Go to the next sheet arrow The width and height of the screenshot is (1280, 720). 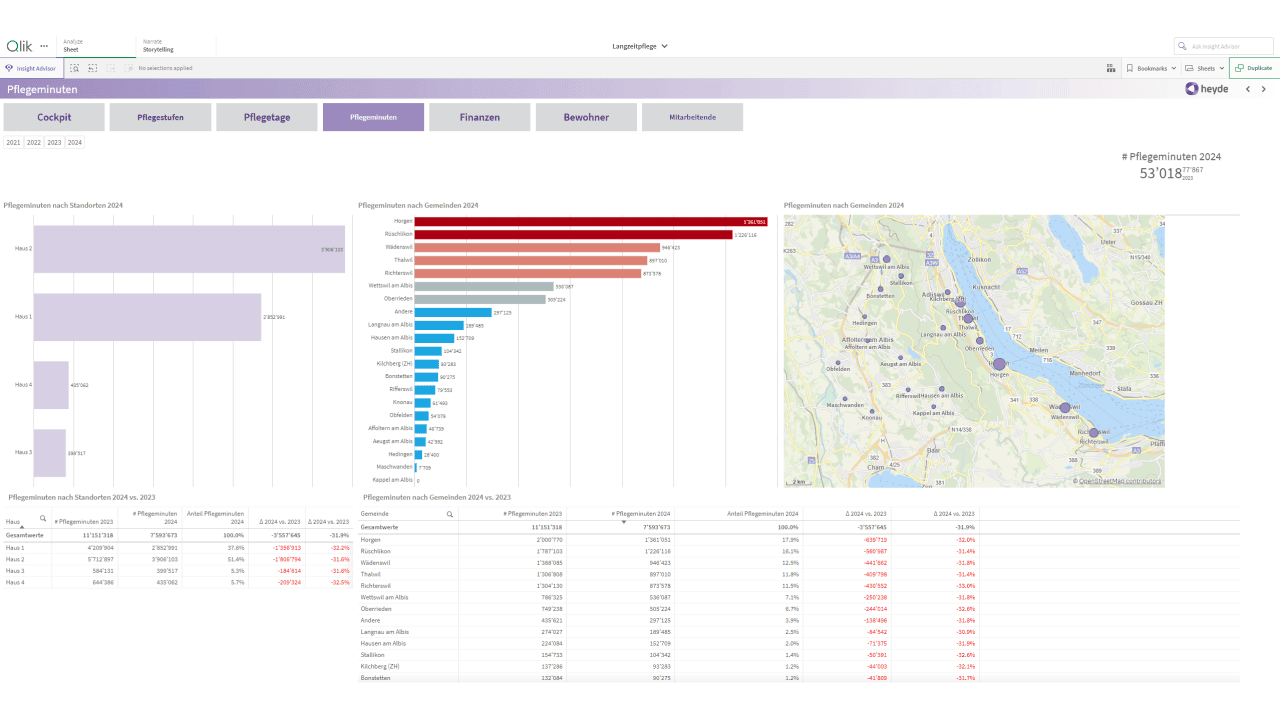pos(1264,89)
